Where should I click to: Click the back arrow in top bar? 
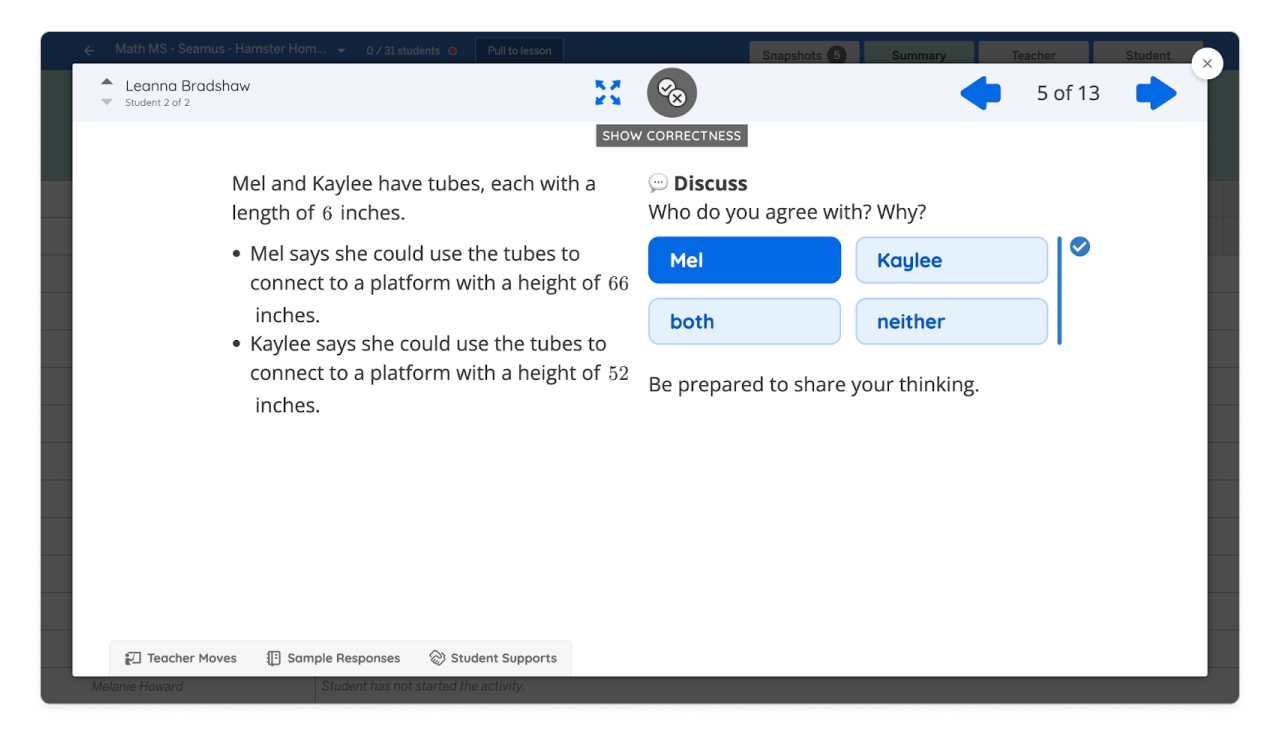tap(89, 50)
